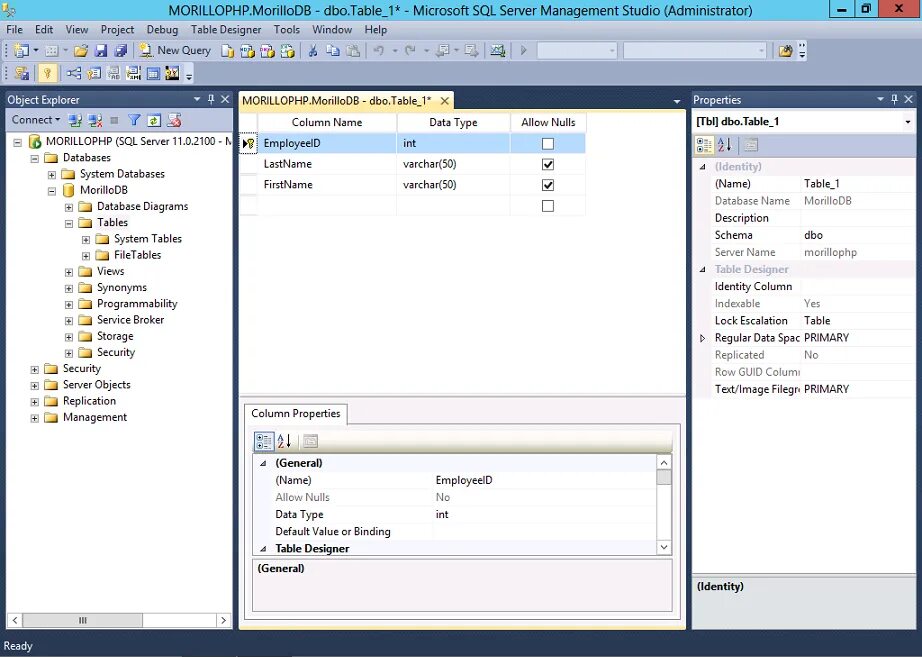The image size is (922, 657).
Task: Open the File menu
Action: click(x=14, y=29)
